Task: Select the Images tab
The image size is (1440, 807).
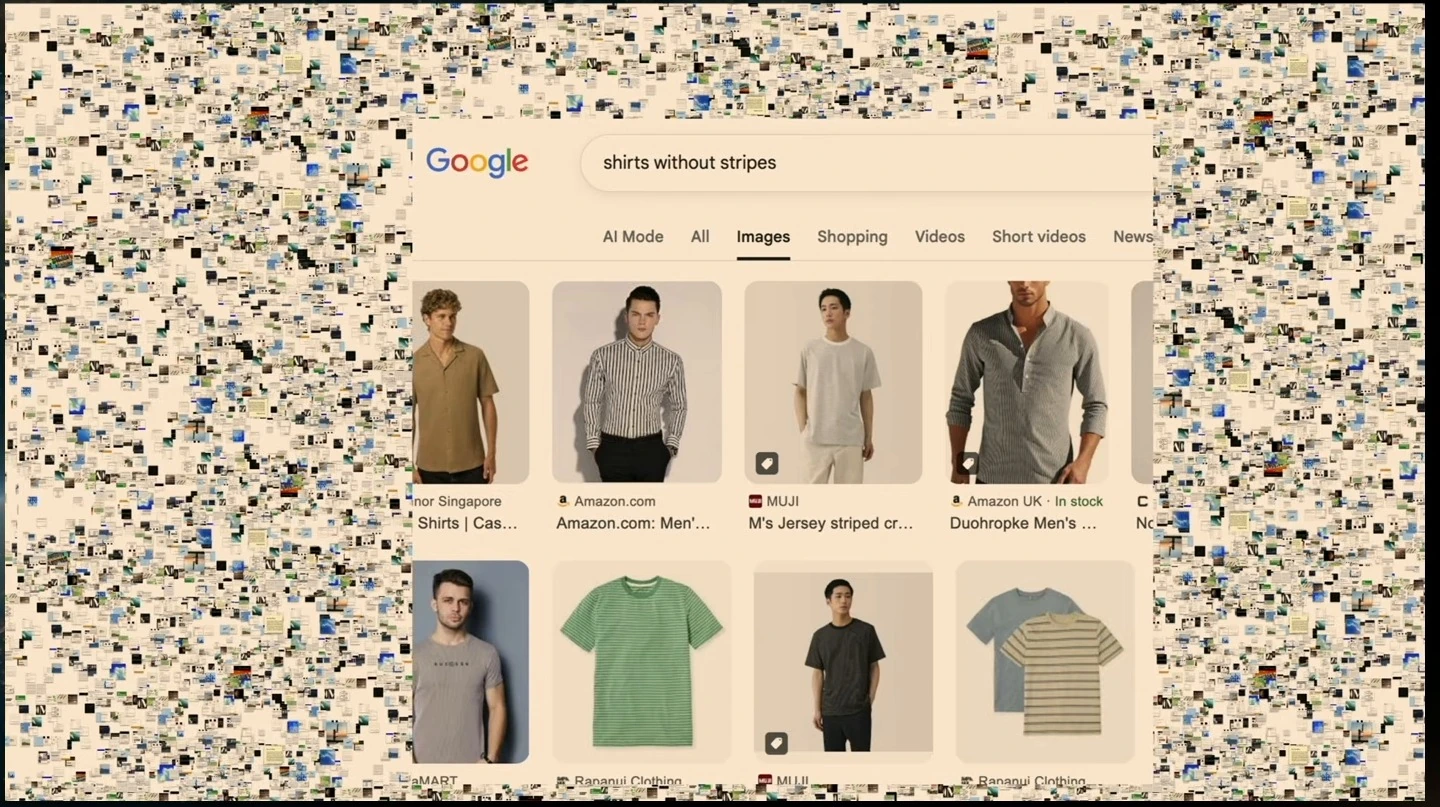Action: pos(763,237)
